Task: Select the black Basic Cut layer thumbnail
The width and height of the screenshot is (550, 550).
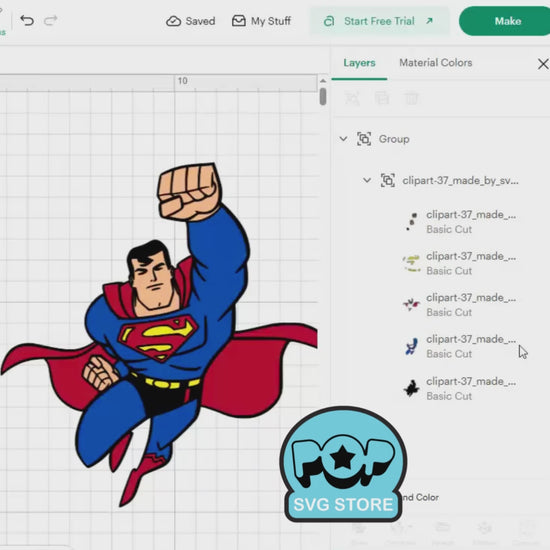Action: coord(411,388)
